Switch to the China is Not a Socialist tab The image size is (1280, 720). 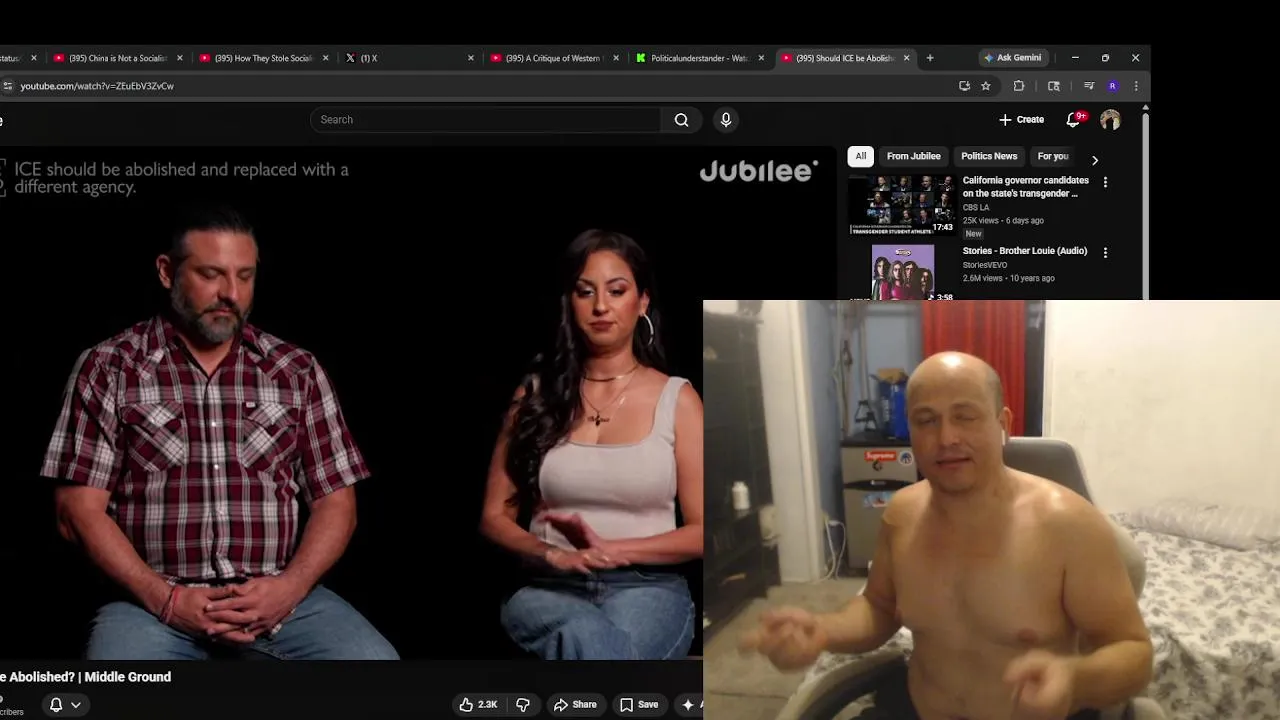110,58
